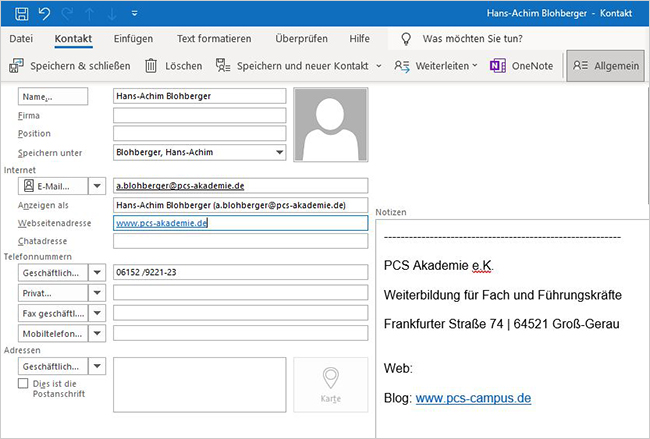Click the text 'PCS Akademie e.K.' in notes
Image resolution: width=650 pixels, height=439 pixels.
[x=439, y=265]
